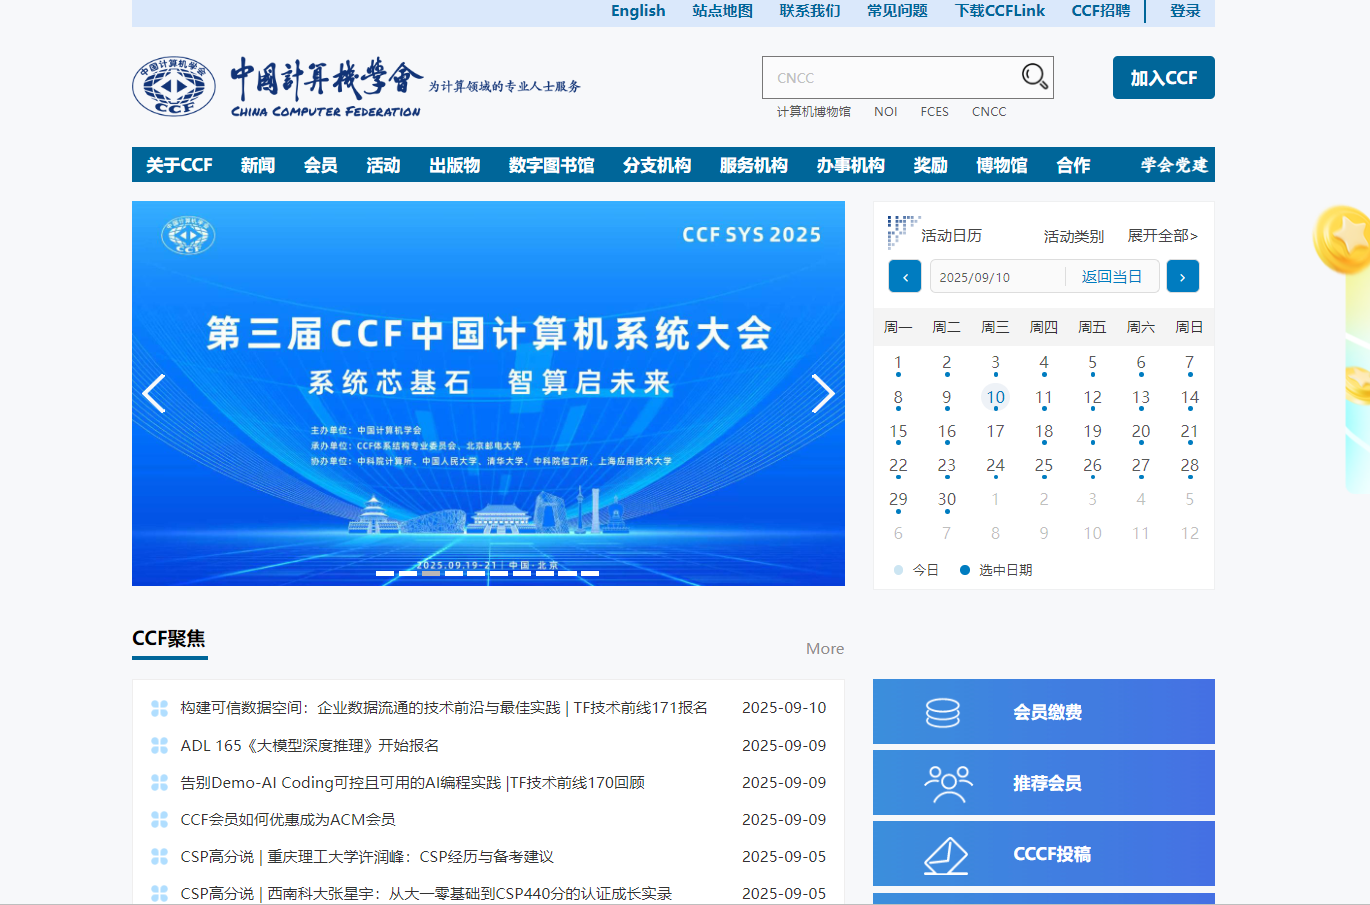Click previous month calendar arrow
The image size is (1370, 905).
click(x=905, y=276)
